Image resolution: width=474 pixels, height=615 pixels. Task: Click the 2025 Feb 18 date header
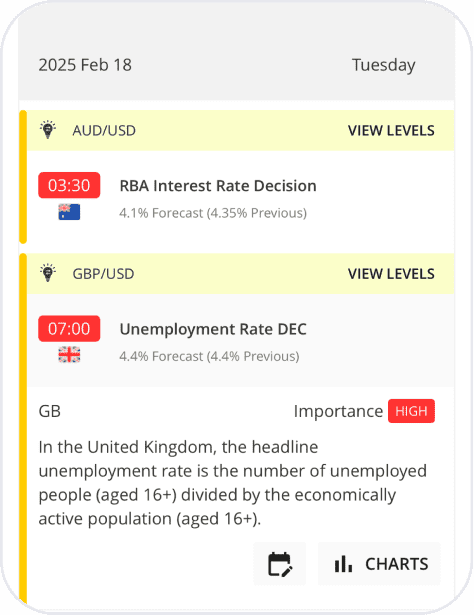(85, 65)
